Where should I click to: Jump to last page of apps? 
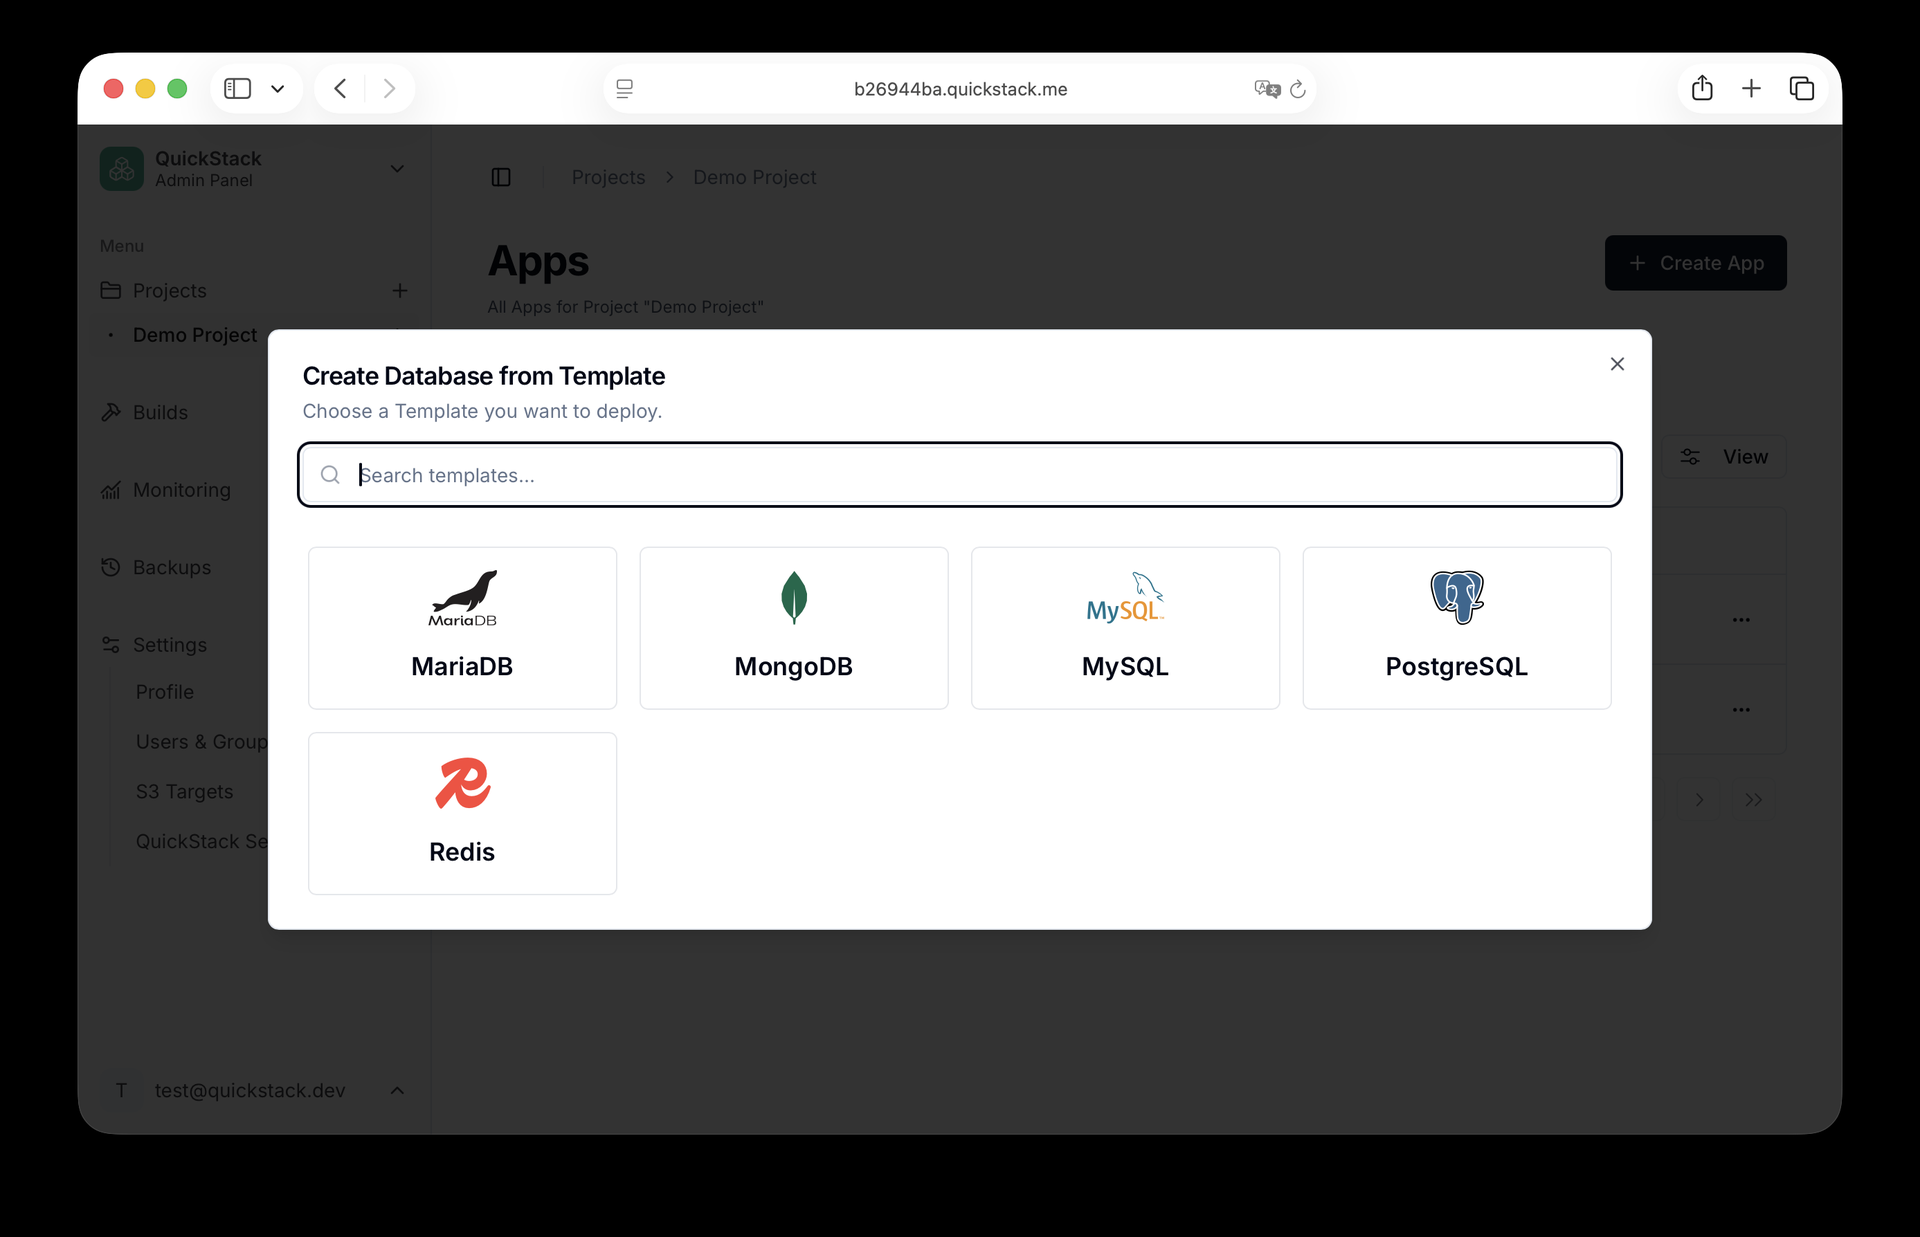(x=1753, y=800)
